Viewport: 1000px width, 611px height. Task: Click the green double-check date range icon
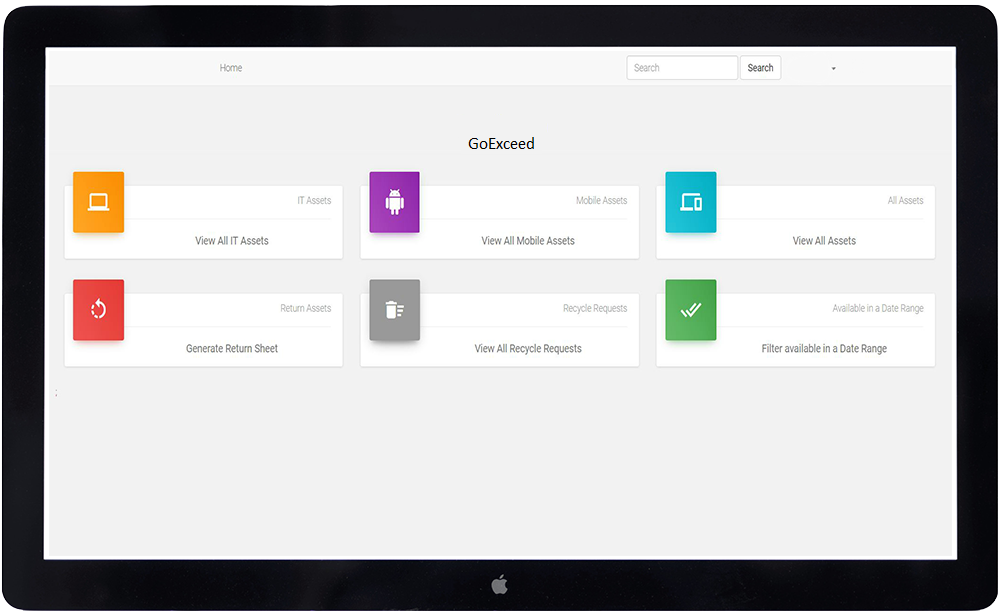point(691,310)
